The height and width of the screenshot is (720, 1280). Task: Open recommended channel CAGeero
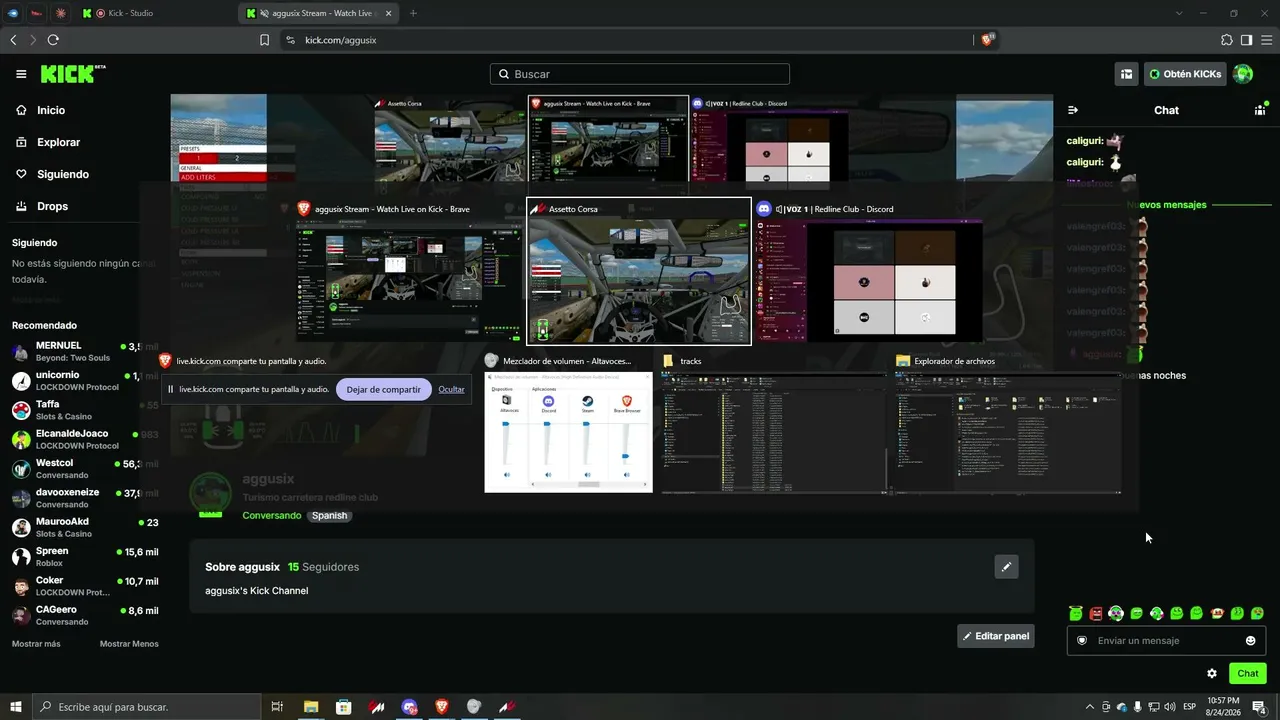84,615
